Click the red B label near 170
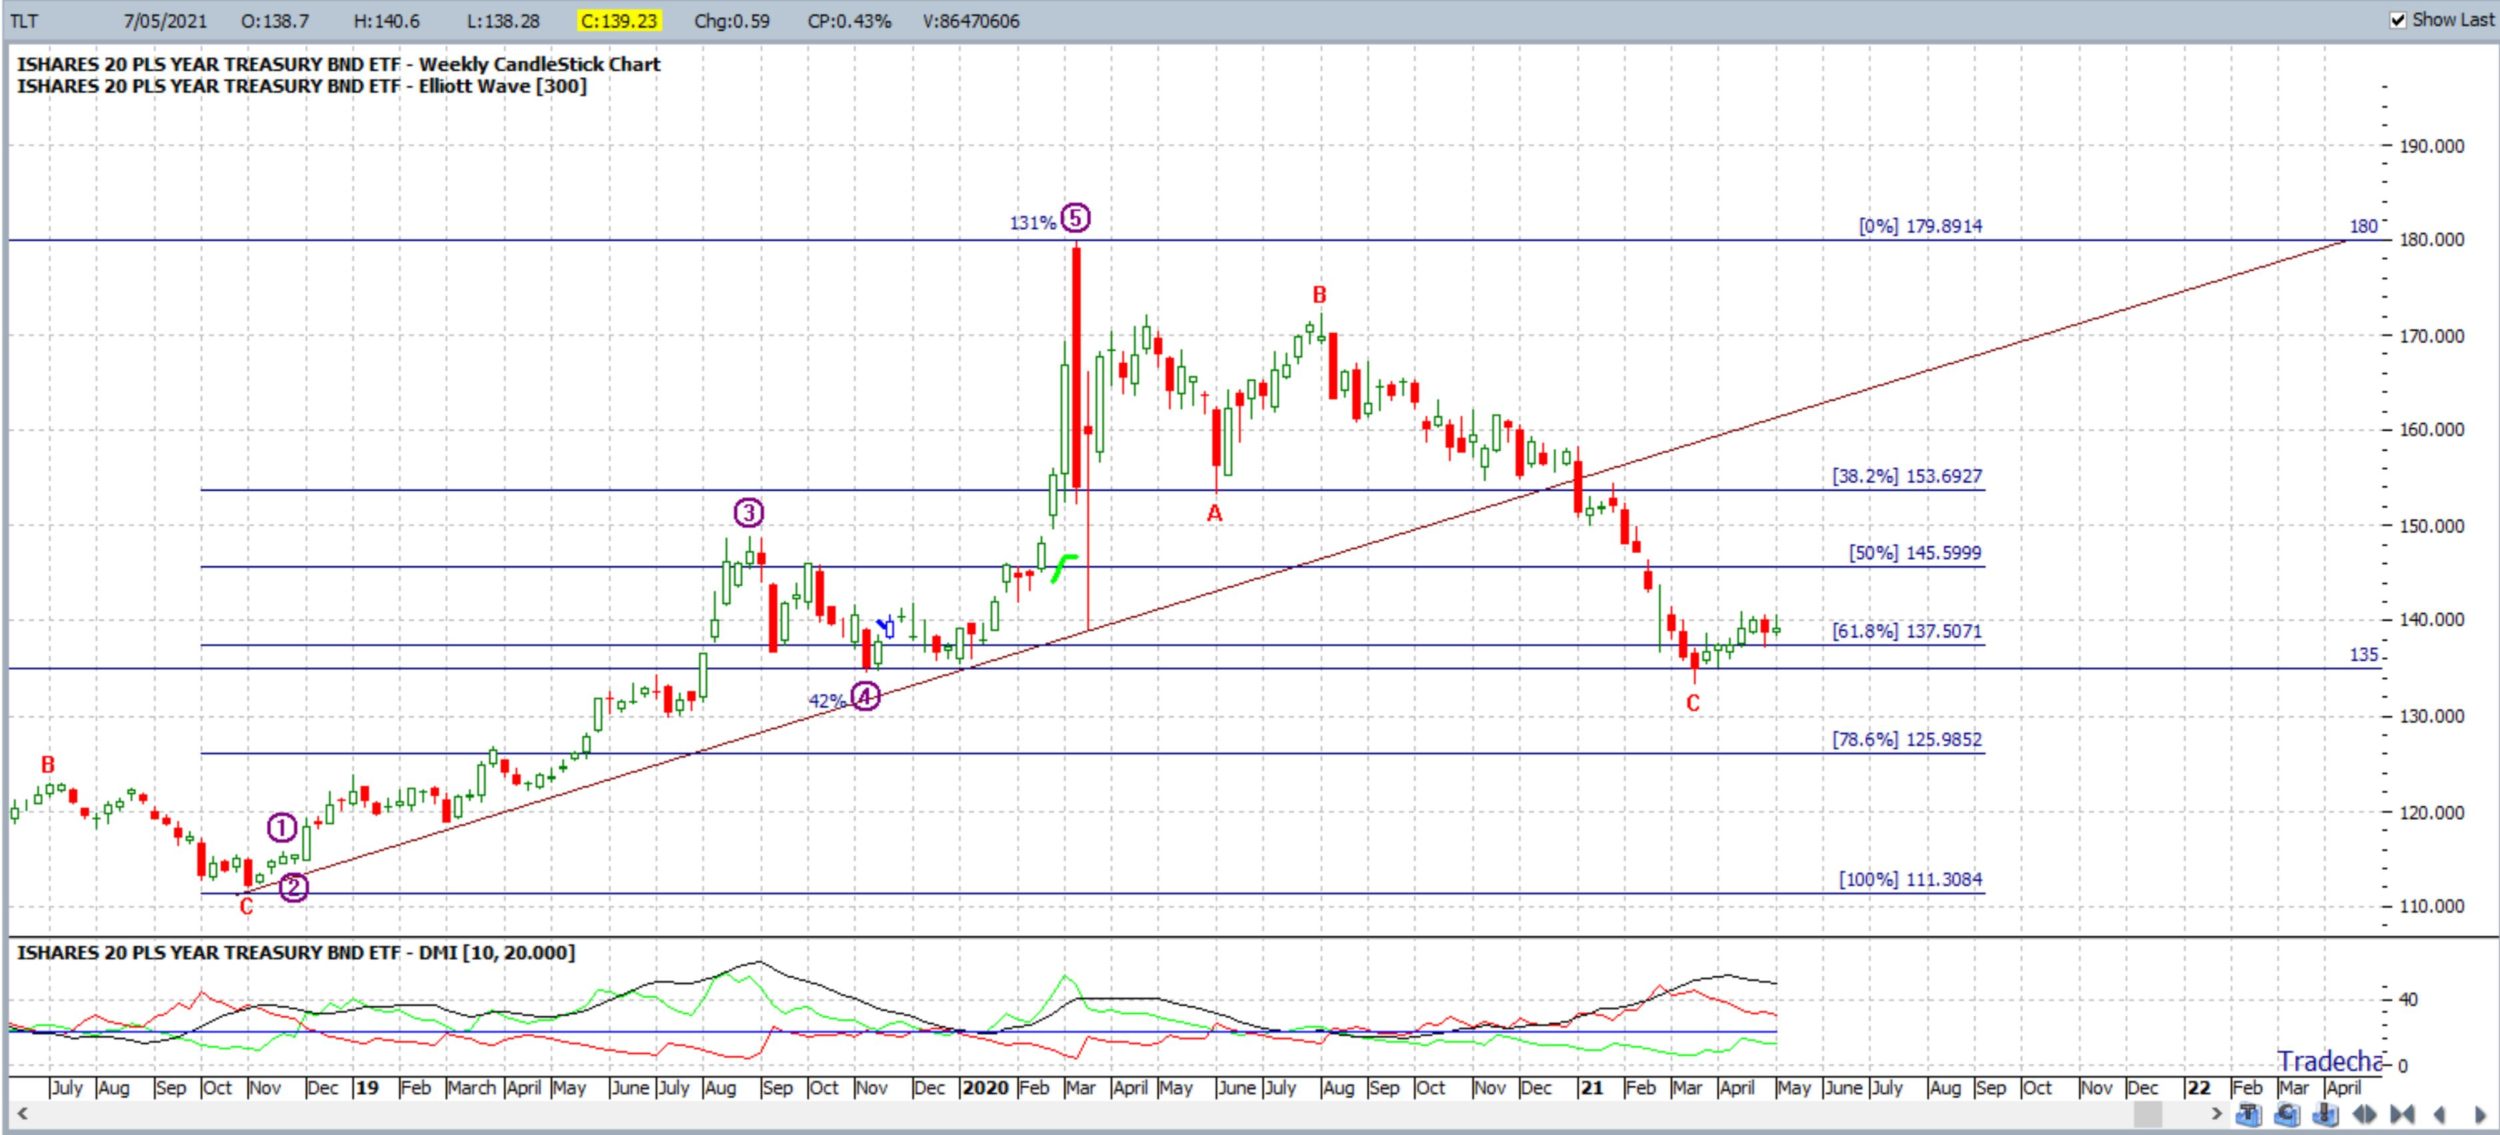 point(1319,295)
